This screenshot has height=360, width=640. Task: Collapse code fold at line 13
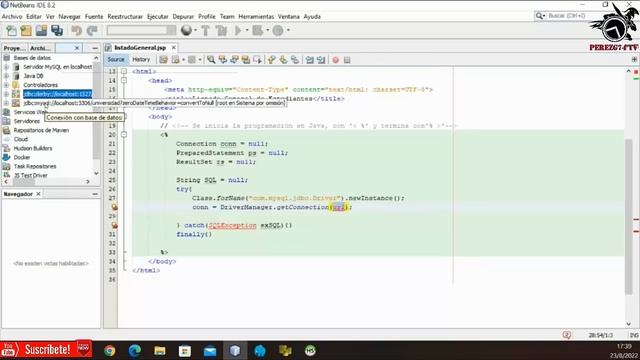124,71
